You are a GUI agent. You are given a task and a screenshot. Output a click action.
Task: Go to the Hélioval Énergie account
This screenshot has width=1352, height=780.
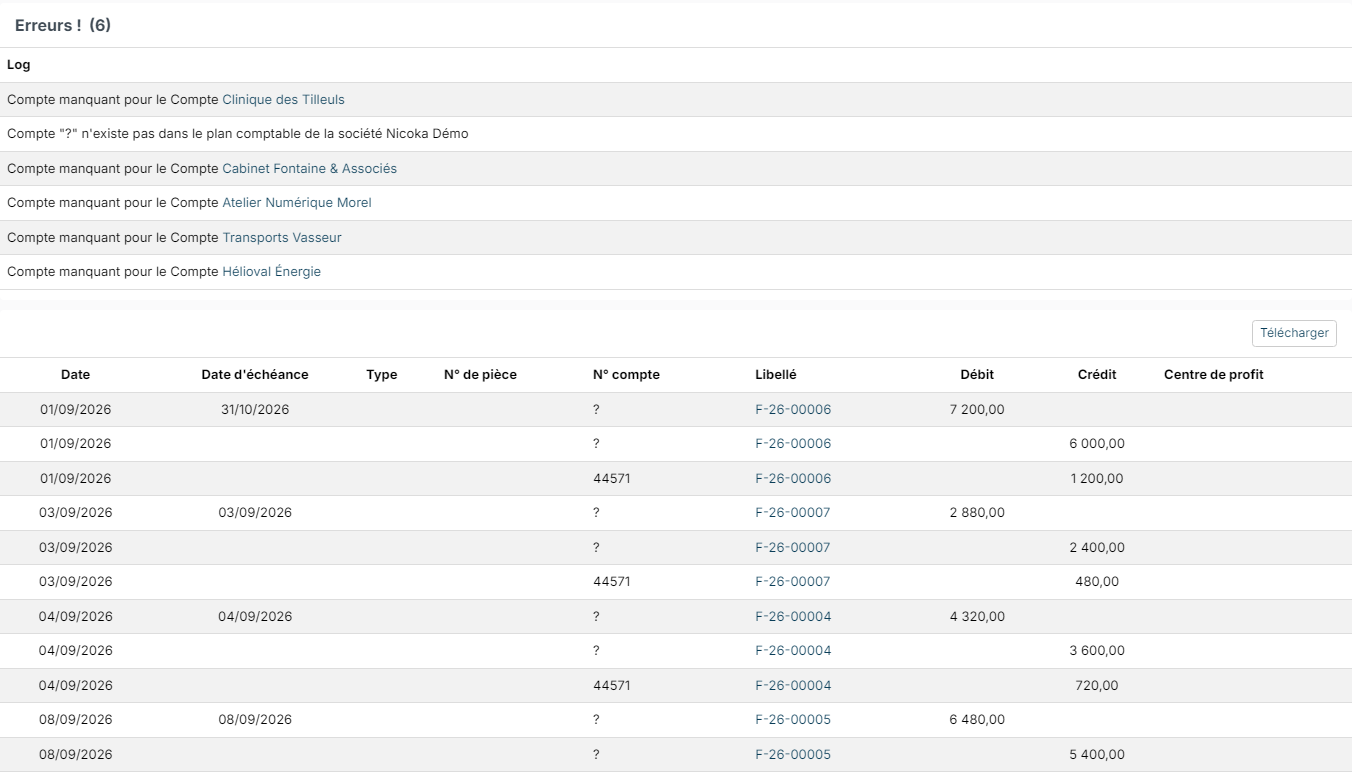point(271,271)
